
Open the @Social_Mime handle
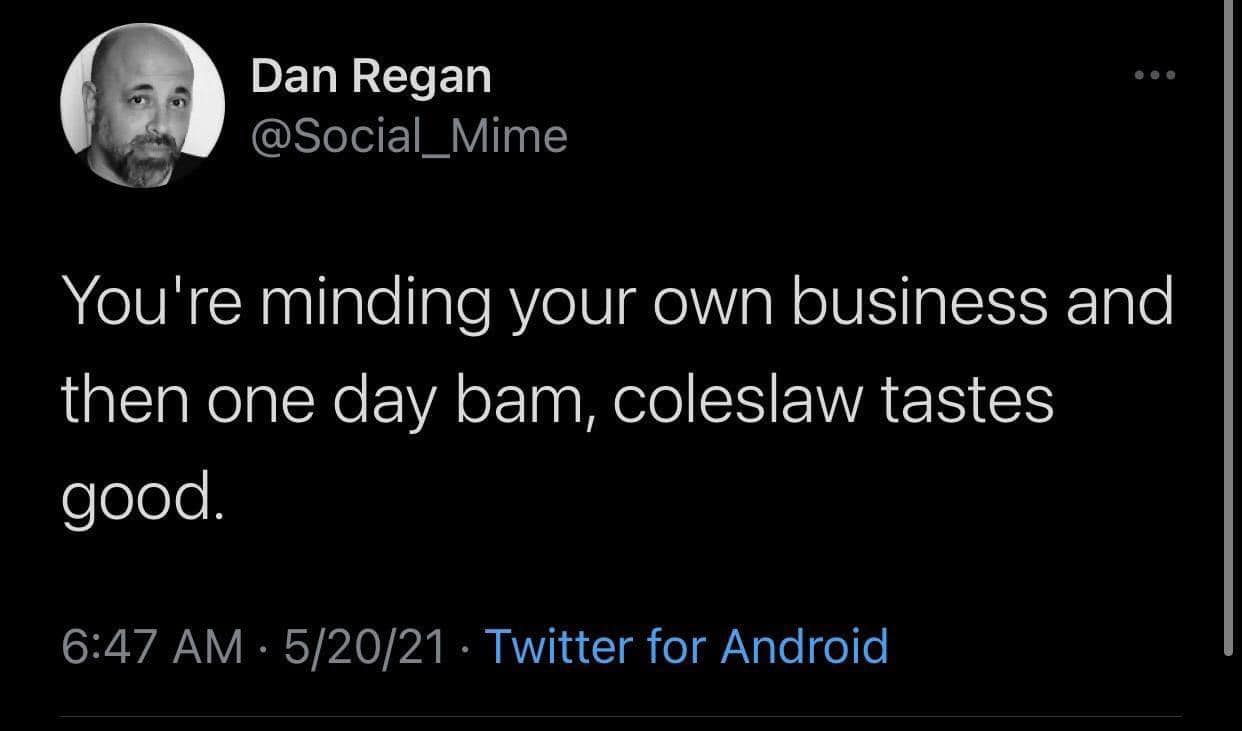pos(409,137)
